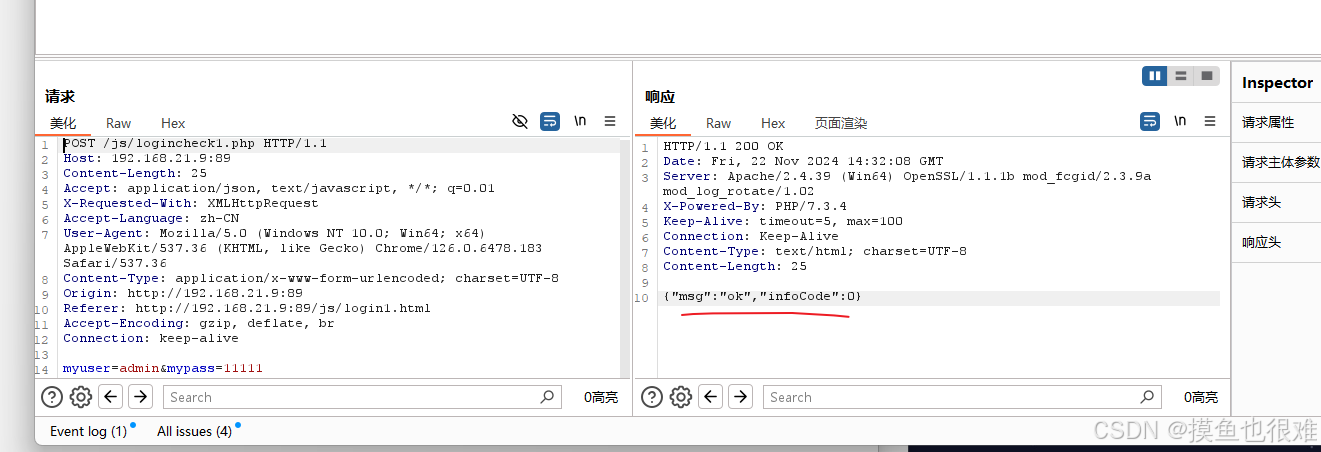Click response Content-Type: text/html line
Image resolution: width=1321 pixels, height=452 pixels.
click(x=815, y=251)
